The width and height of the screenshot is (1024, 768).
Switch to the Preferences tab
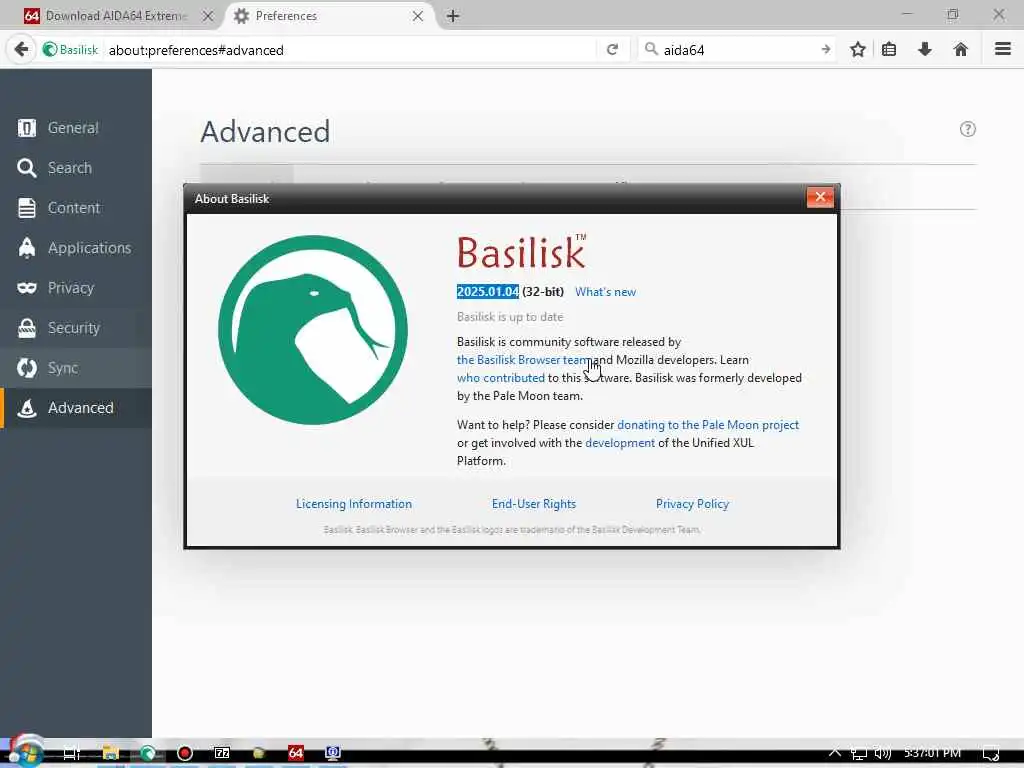point(330,16)
